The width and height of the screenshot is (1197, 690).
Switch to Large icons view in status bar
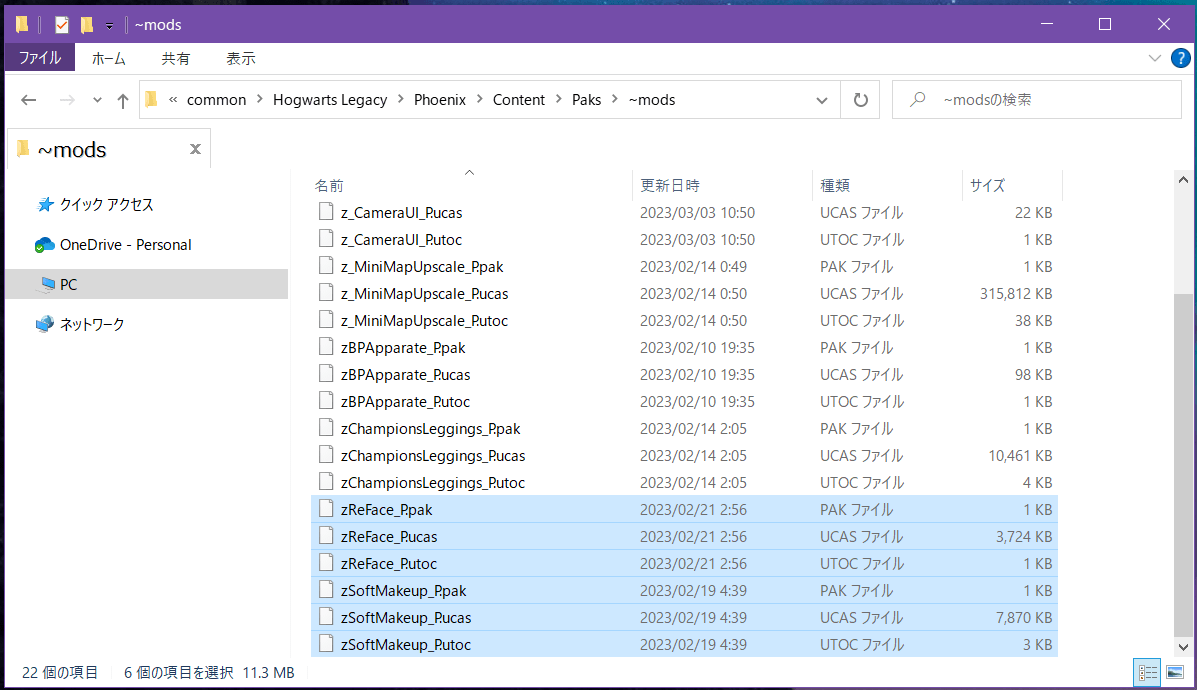pos(1175,672)
